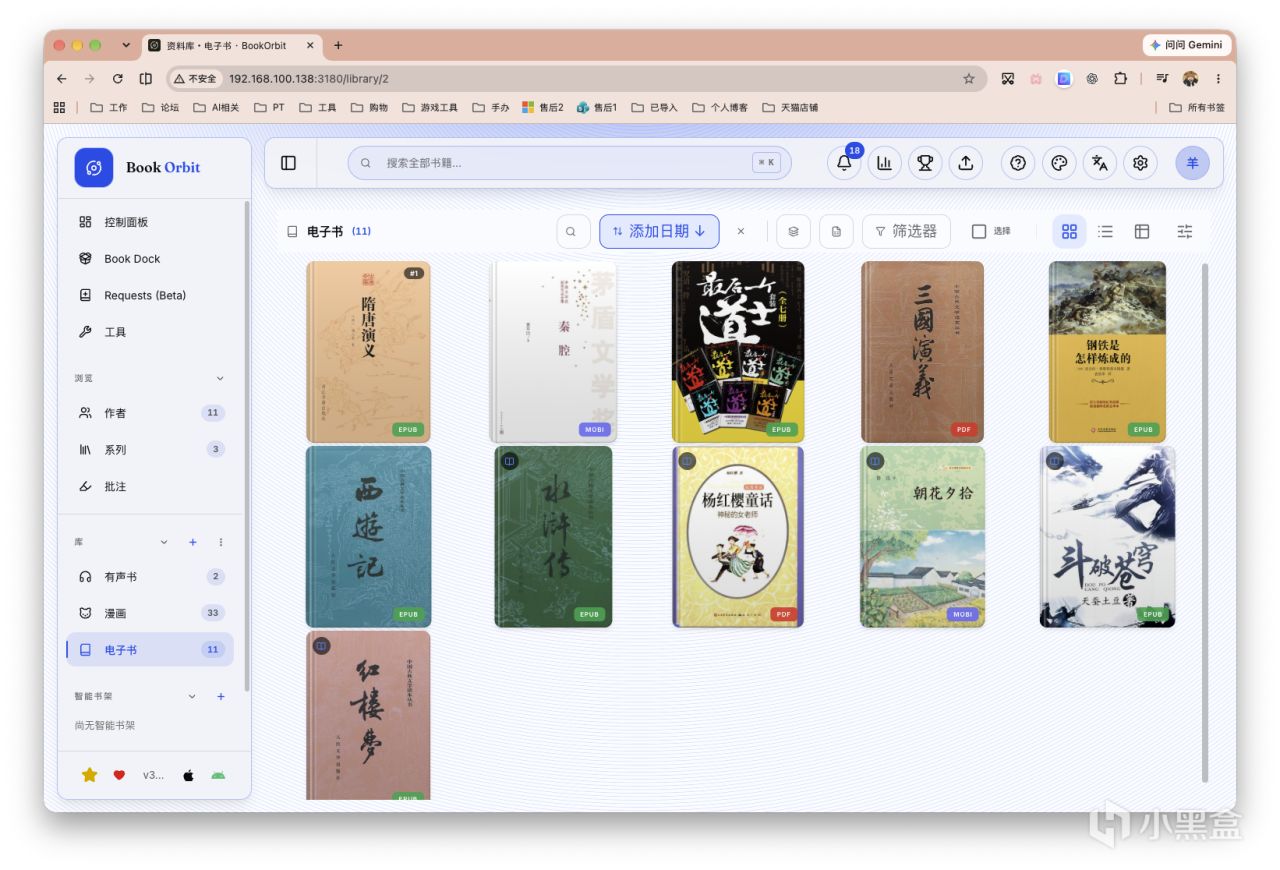Viewport: 1280px width, 870px height.
Task: Open the 杨红樱童话 book cover
Action: (x=738, y=537)
